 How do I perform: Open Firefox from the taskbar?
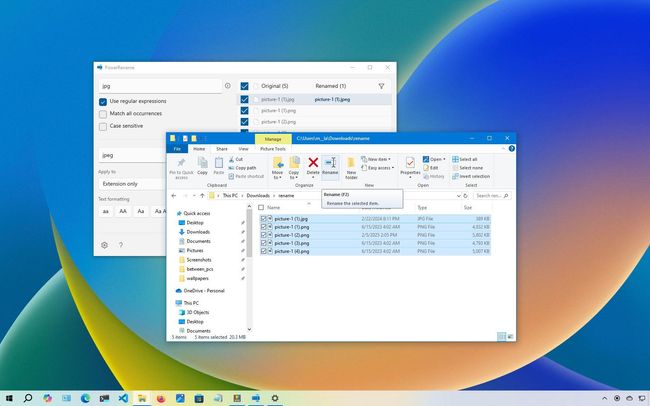(x=161, y=399)
